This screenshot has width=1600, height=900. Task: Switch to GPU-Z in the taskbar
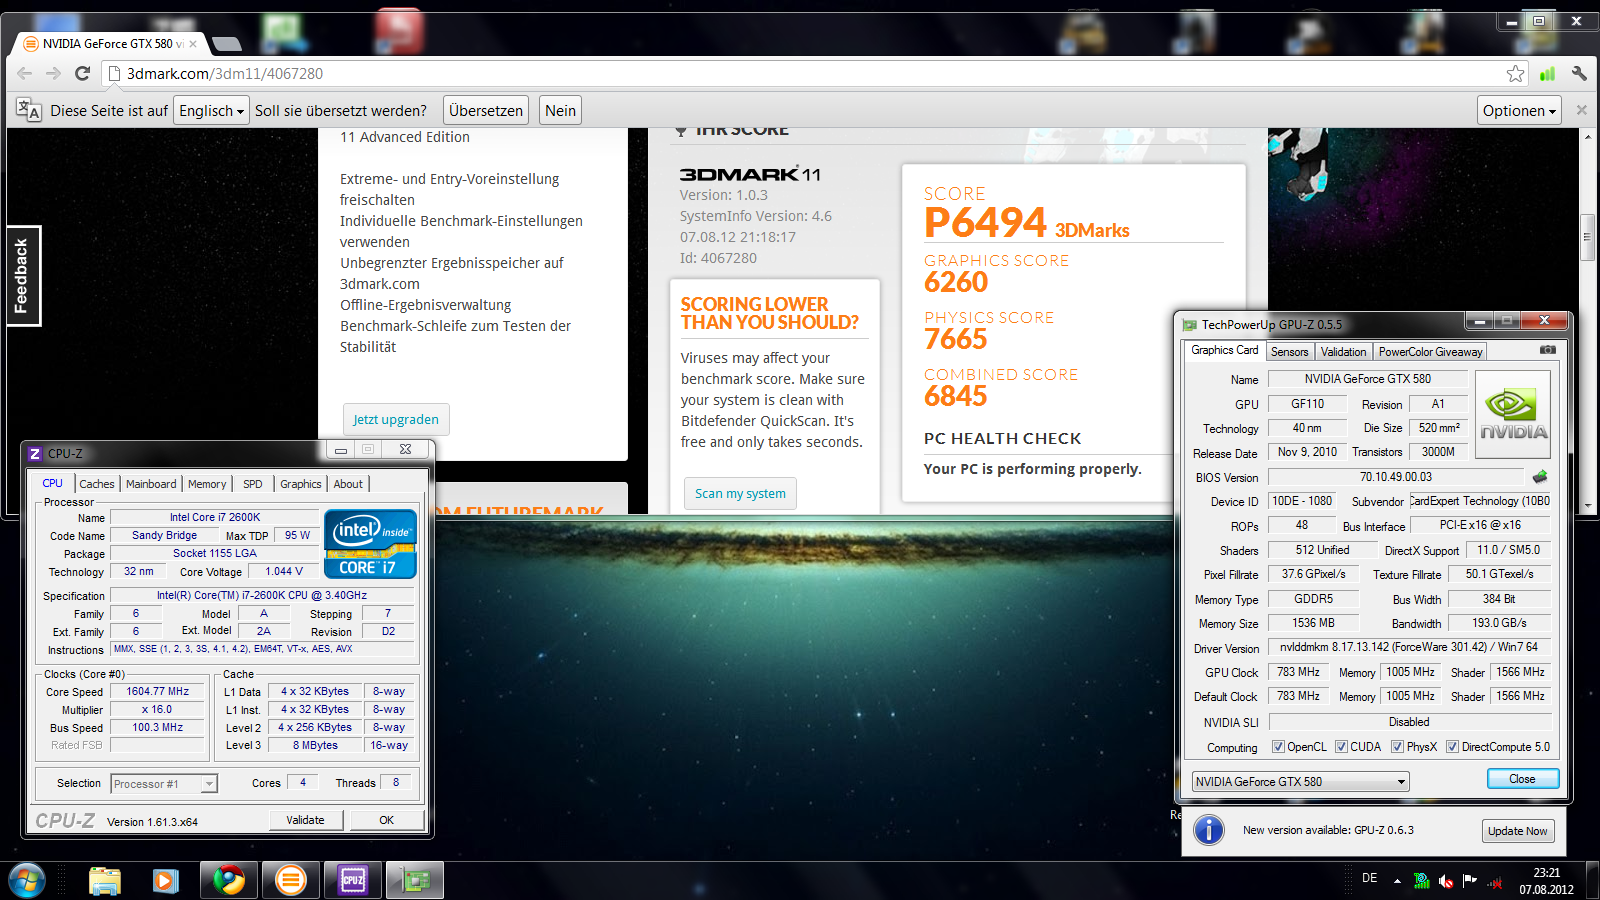point(415,881)
